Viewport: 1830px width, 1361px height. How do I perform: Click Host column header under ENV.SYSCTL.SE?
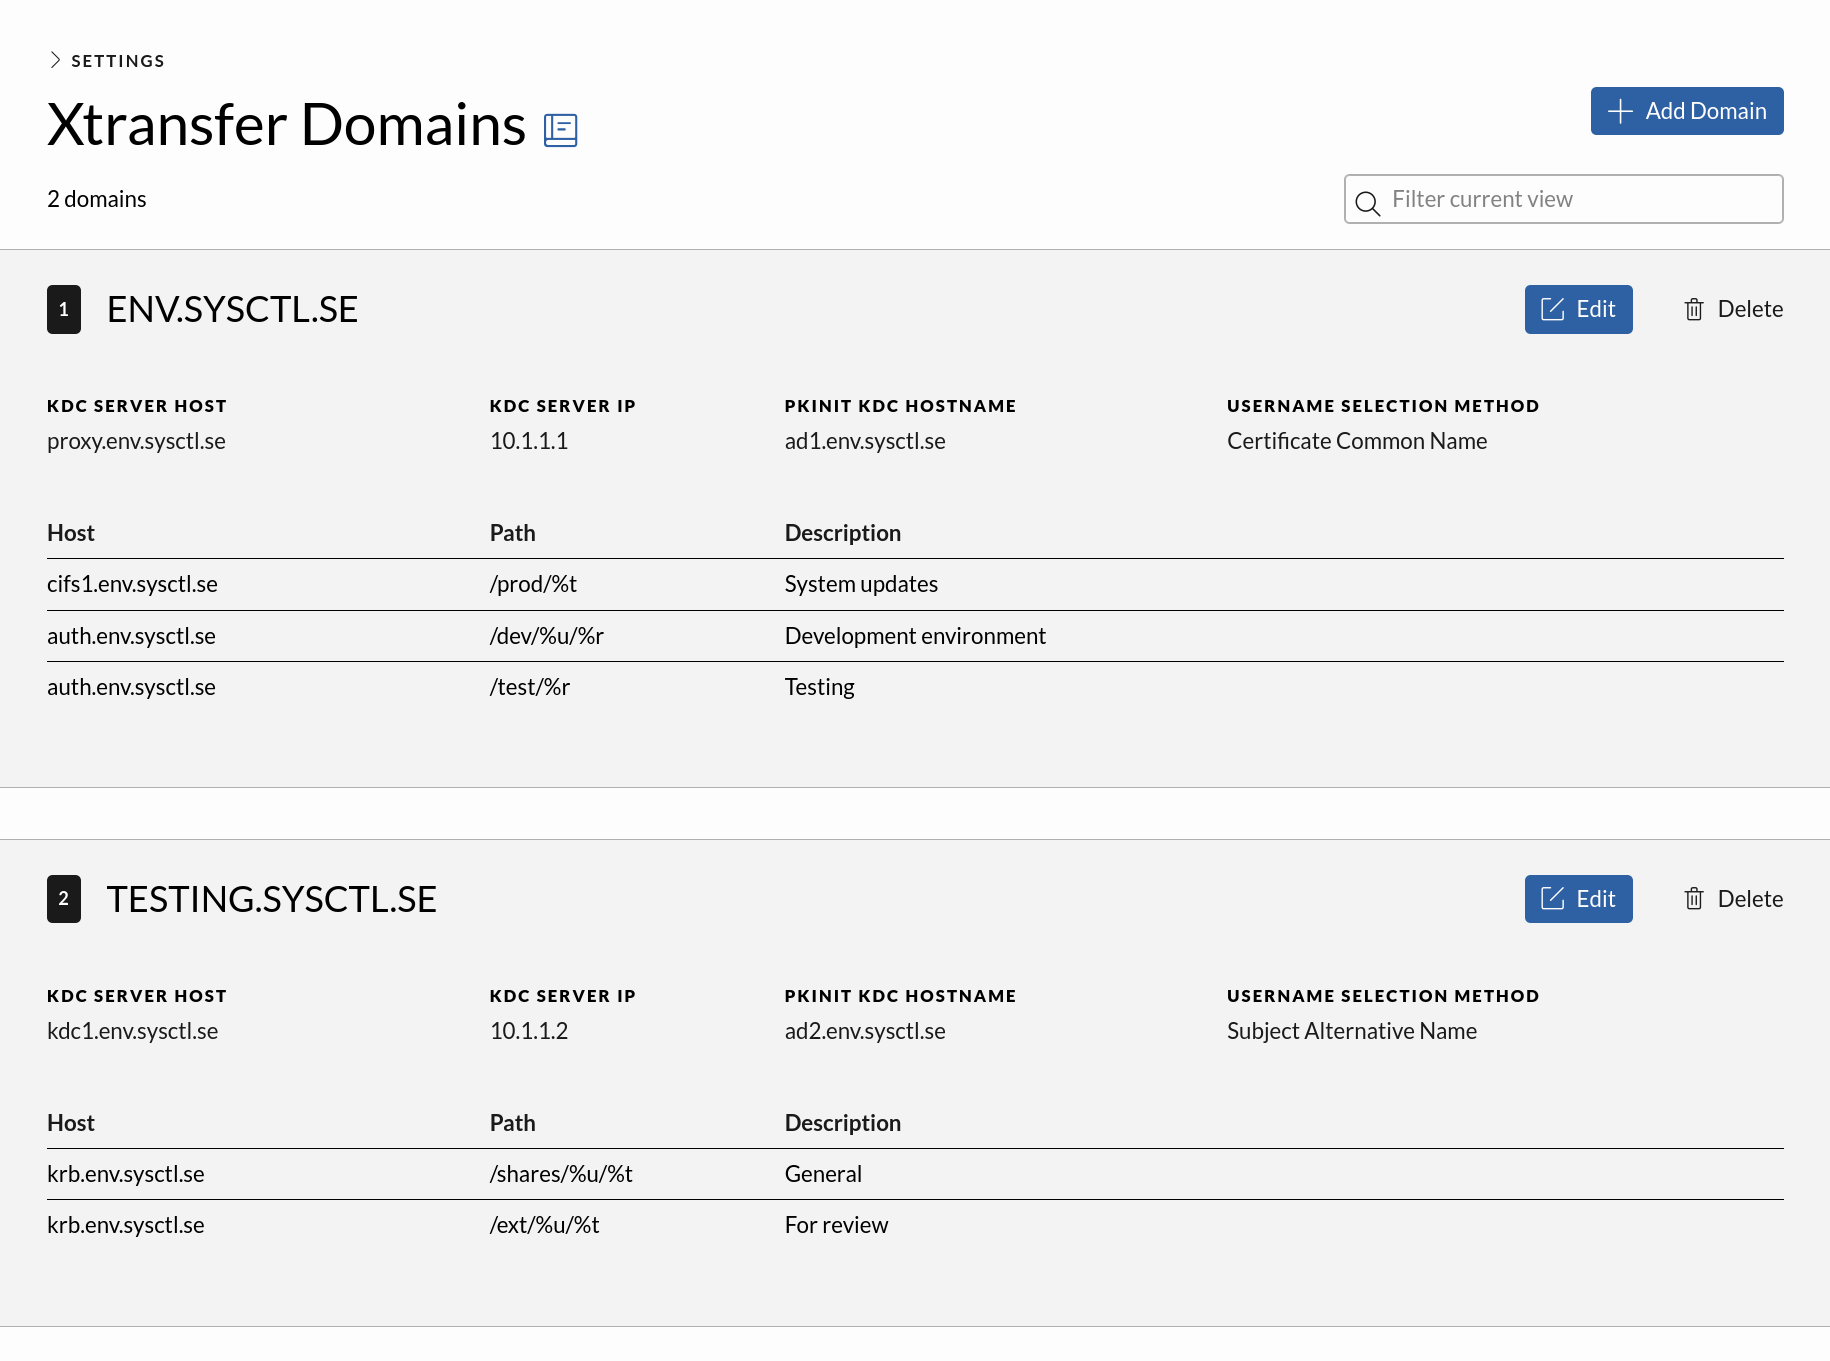[71, 533]
